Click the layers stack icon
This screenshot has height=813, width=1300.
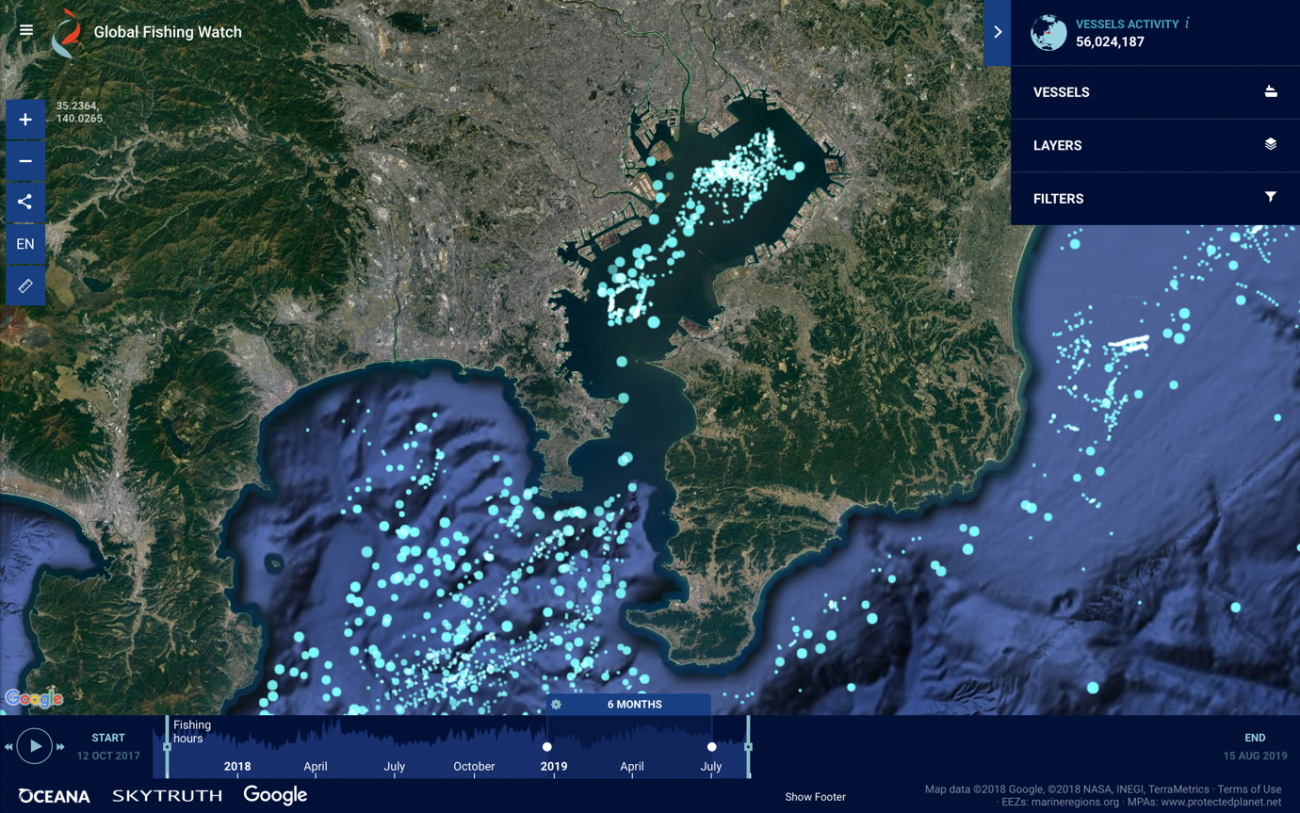(1270, 144)
